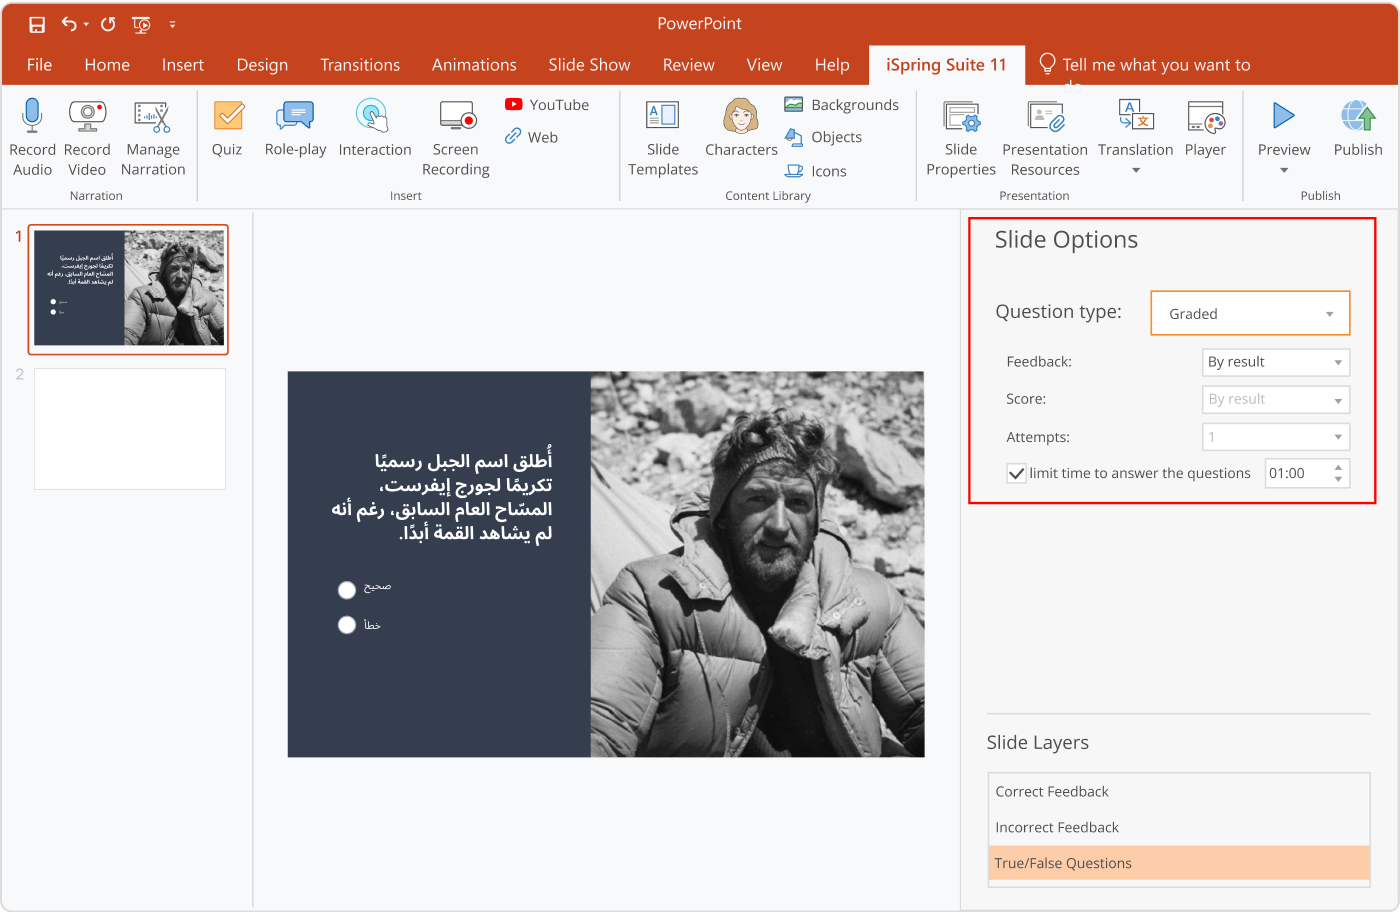Click the Undo arrow icon

(x=69, y=24)
